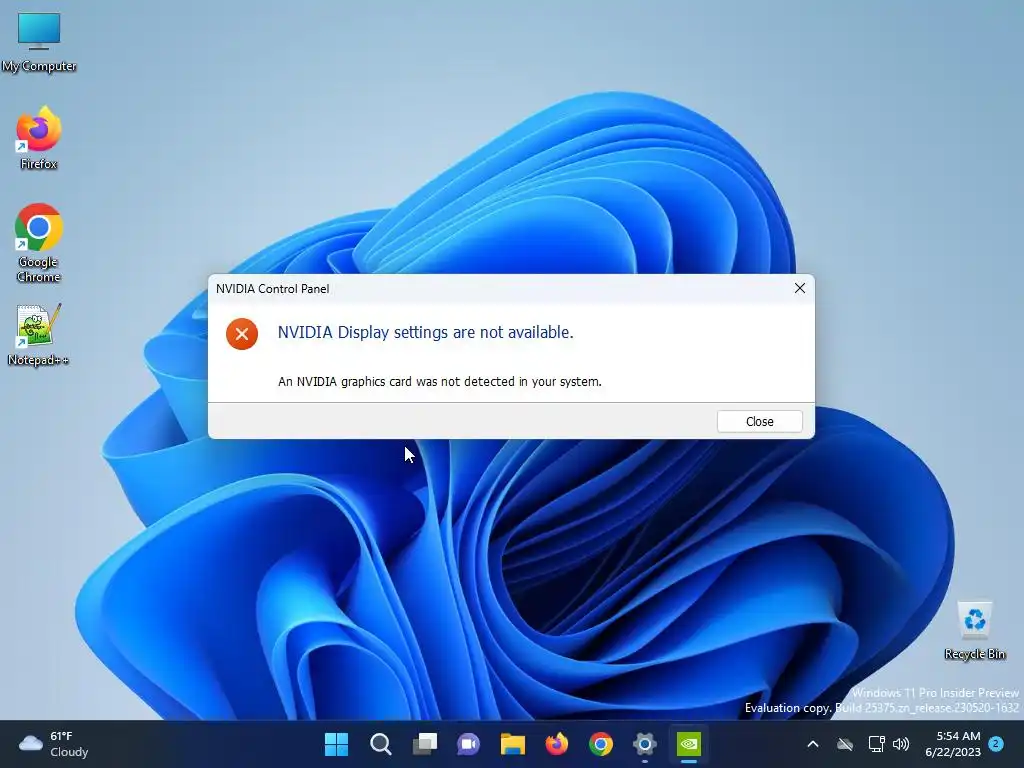Open network status tray icon
This screenshot has height=768, width=1024.
pos(876,744)
